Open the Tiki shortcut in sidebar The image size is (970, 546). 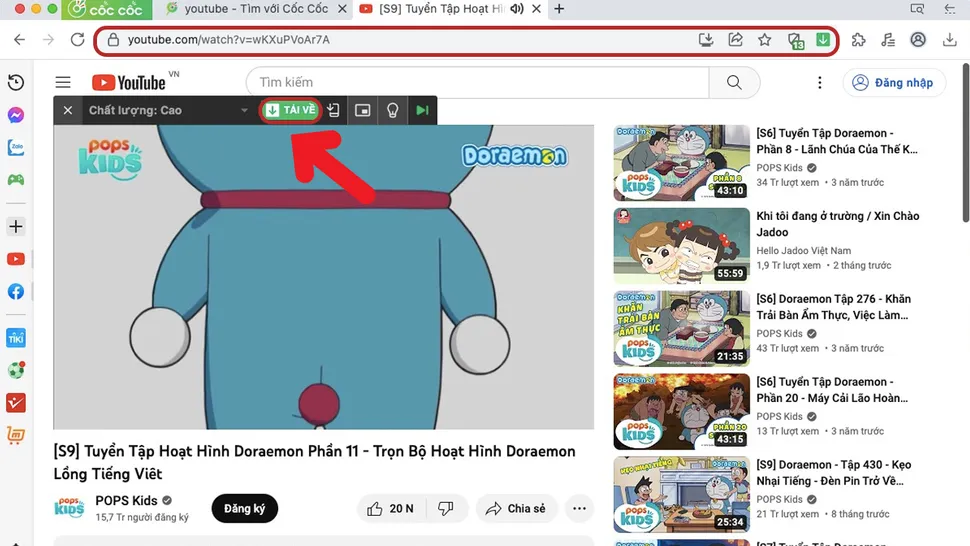tap(16, 337)
